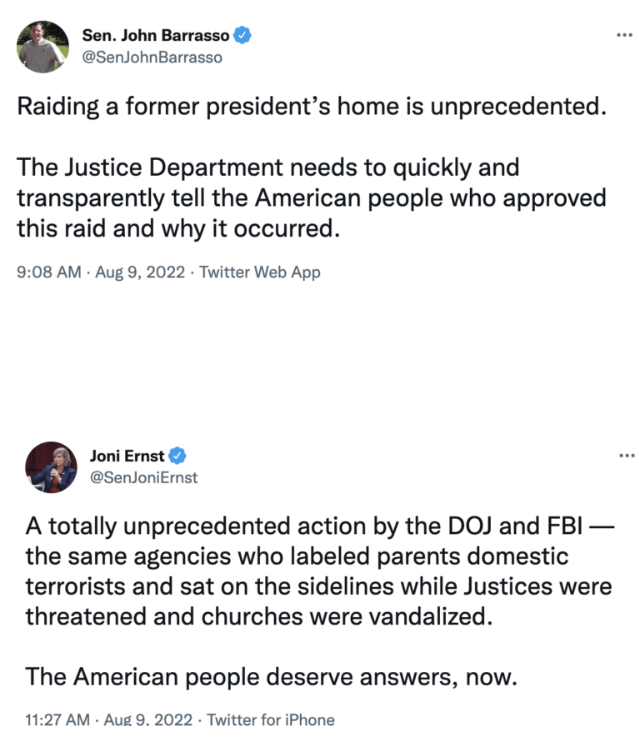Open the 9:08 AM timestamp link
639x743 pixels.
tap(49, 272)
